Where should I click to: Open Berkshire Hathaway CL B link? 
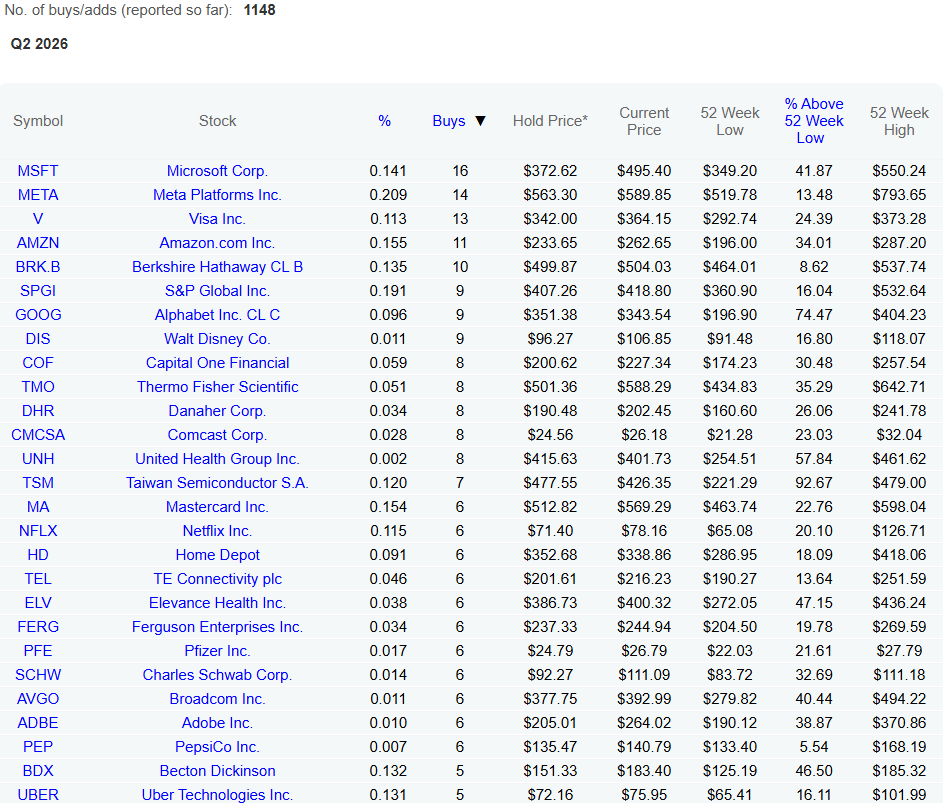[217, 267]
